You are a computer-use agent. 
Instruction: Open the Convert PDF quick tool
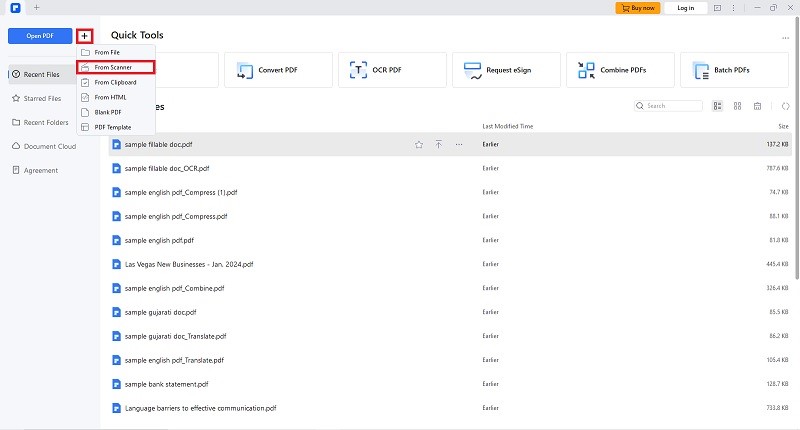pyautogui.click(x=278, y=70)
